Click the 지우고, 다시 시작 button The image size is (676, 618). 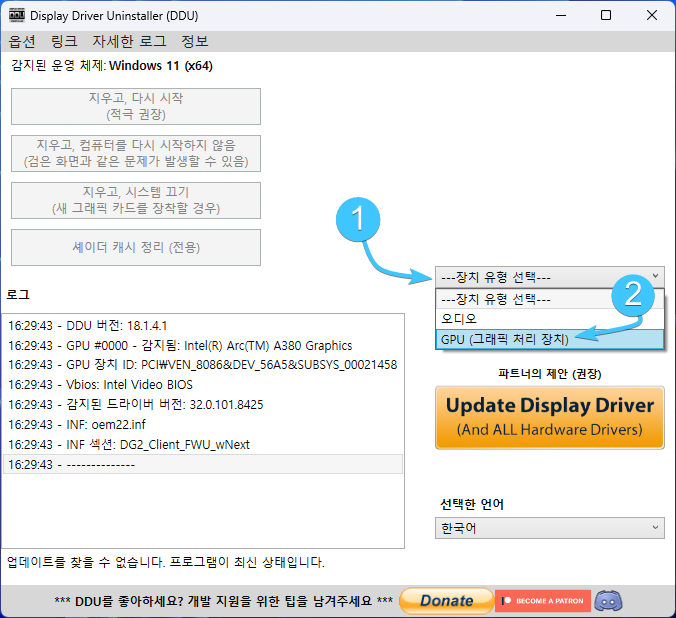tap(135, 106)
